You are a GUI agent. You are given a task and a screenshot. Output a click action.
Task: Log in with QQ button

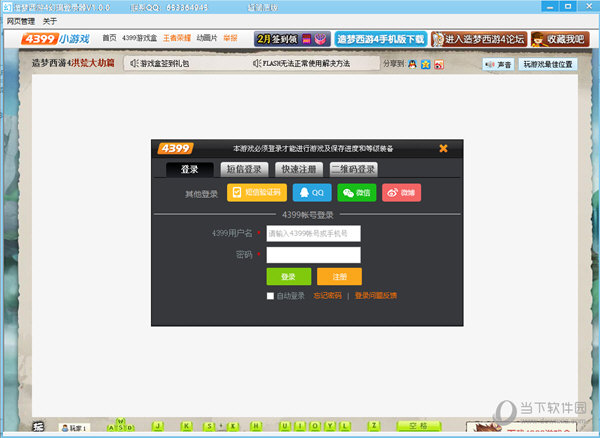coord(312,192)
